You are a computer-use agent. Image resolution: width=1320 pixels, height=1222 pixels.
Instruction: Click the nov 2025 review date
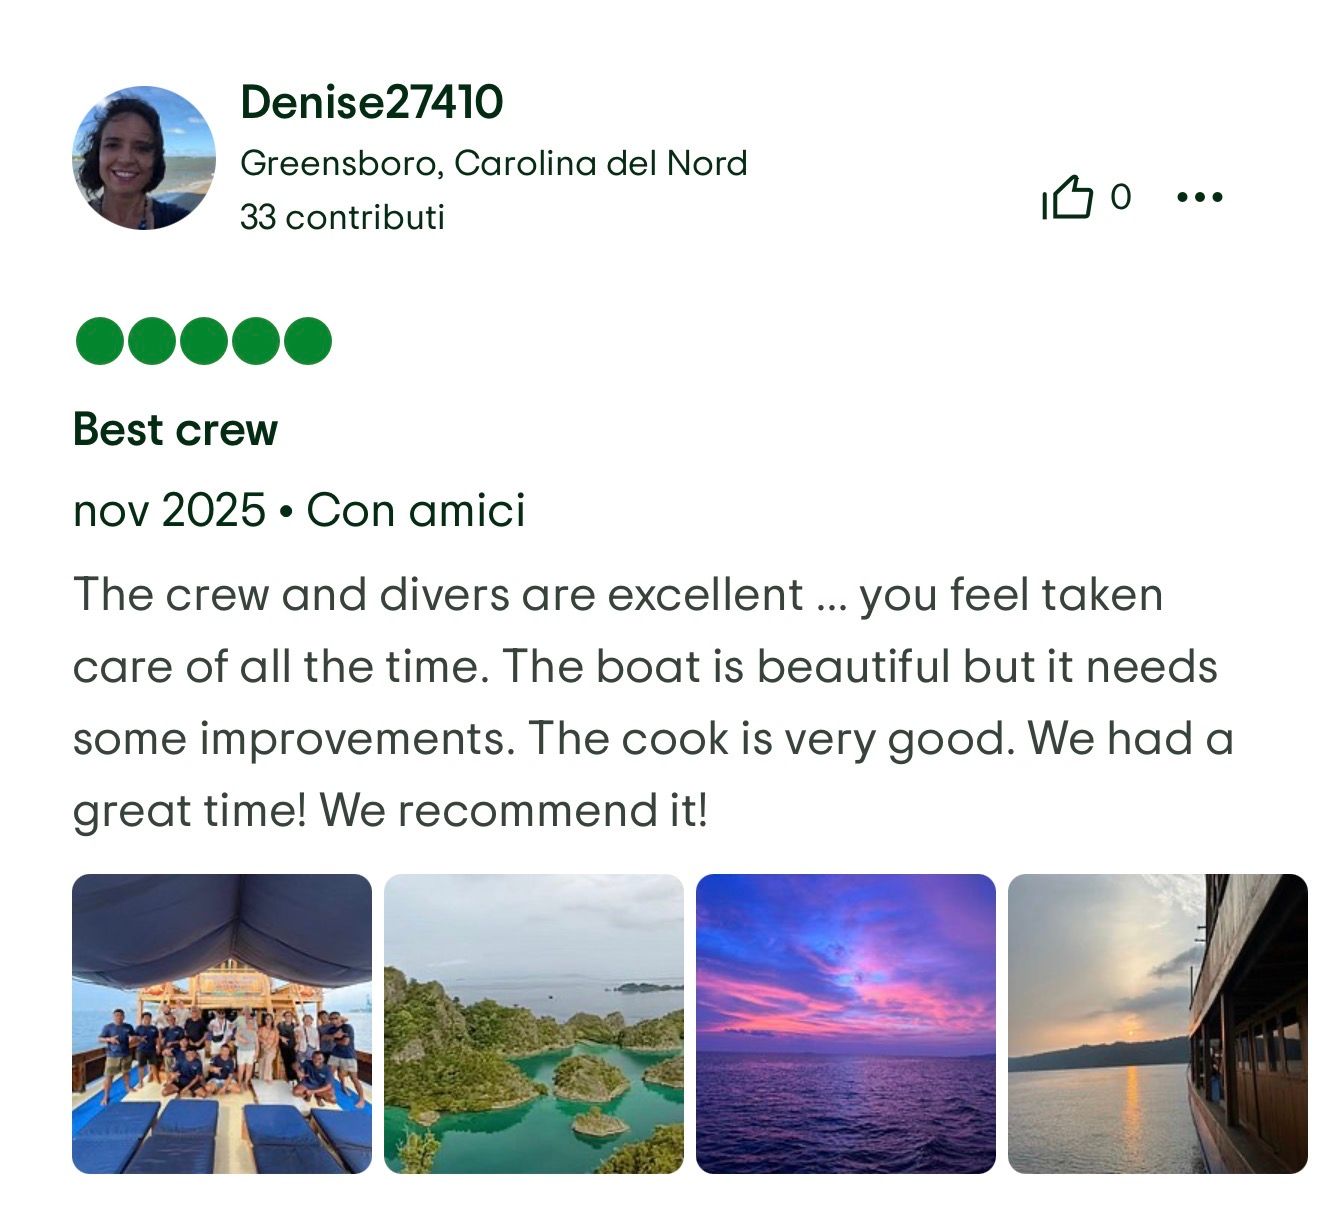pos(169,510)
